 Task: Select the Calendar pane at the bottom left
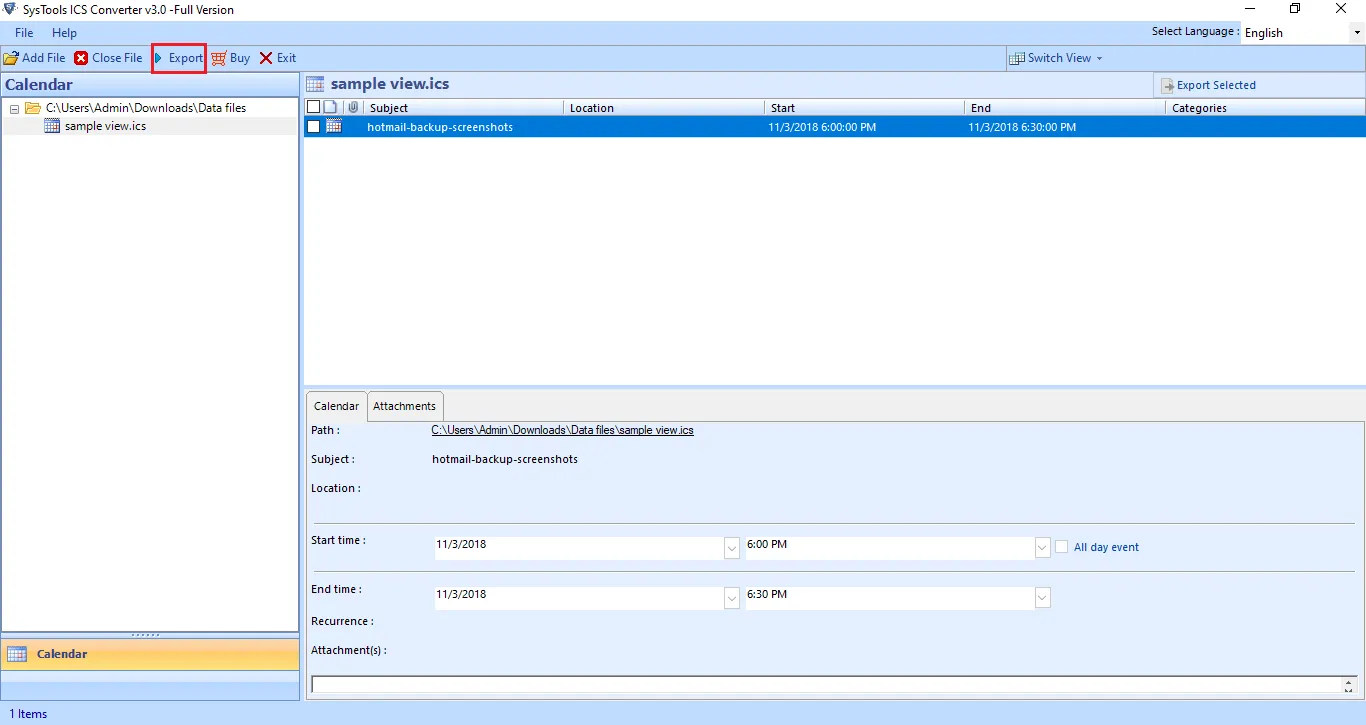pyautogui.click(x=150, y=654)
